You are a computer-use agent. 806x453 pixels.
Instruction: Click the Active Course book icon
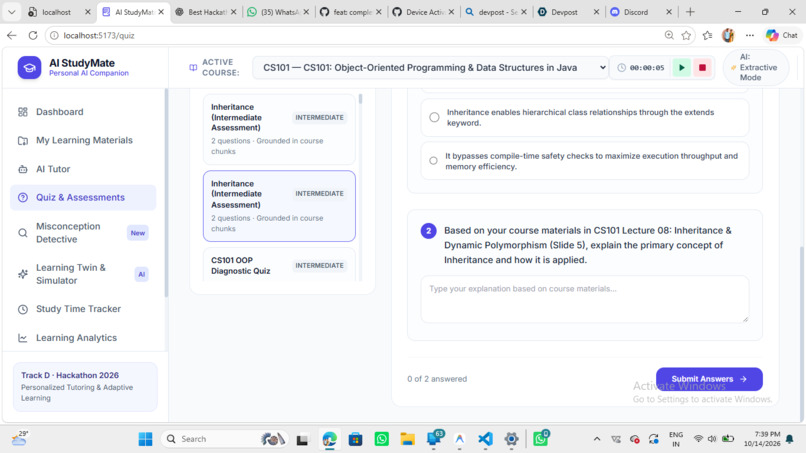point(193,67)
